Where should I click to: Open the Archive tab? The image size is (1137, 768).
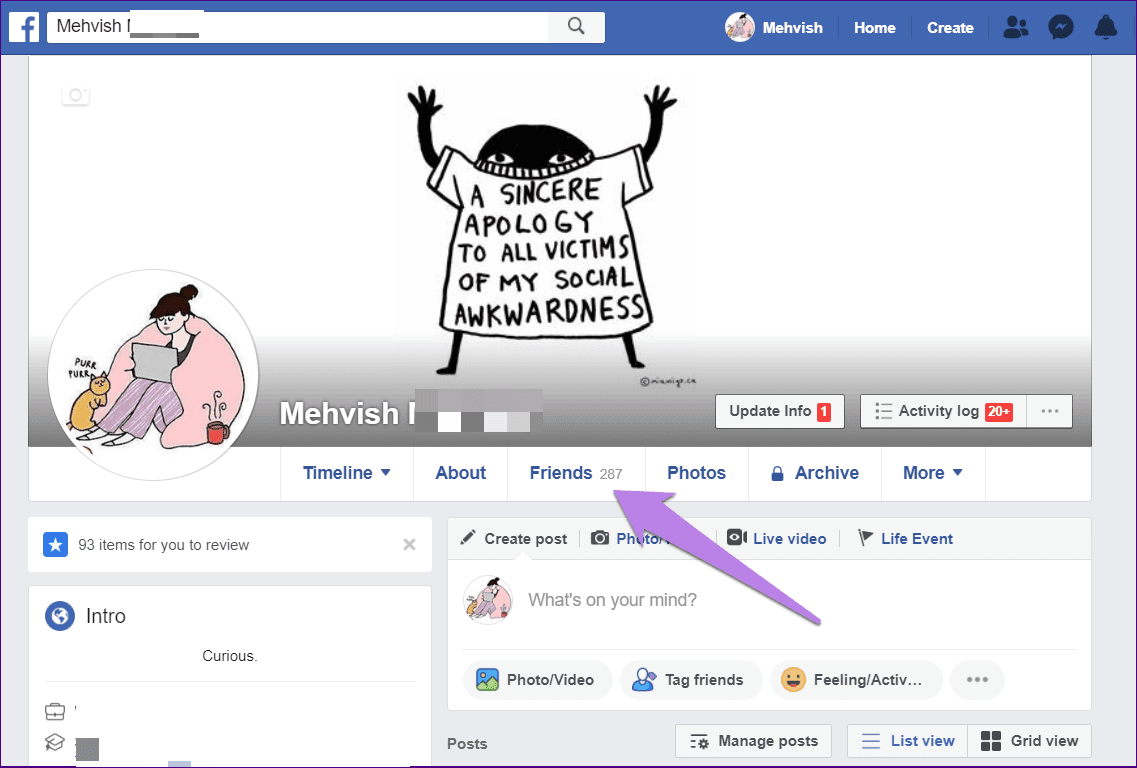click(x=814, y=473)
